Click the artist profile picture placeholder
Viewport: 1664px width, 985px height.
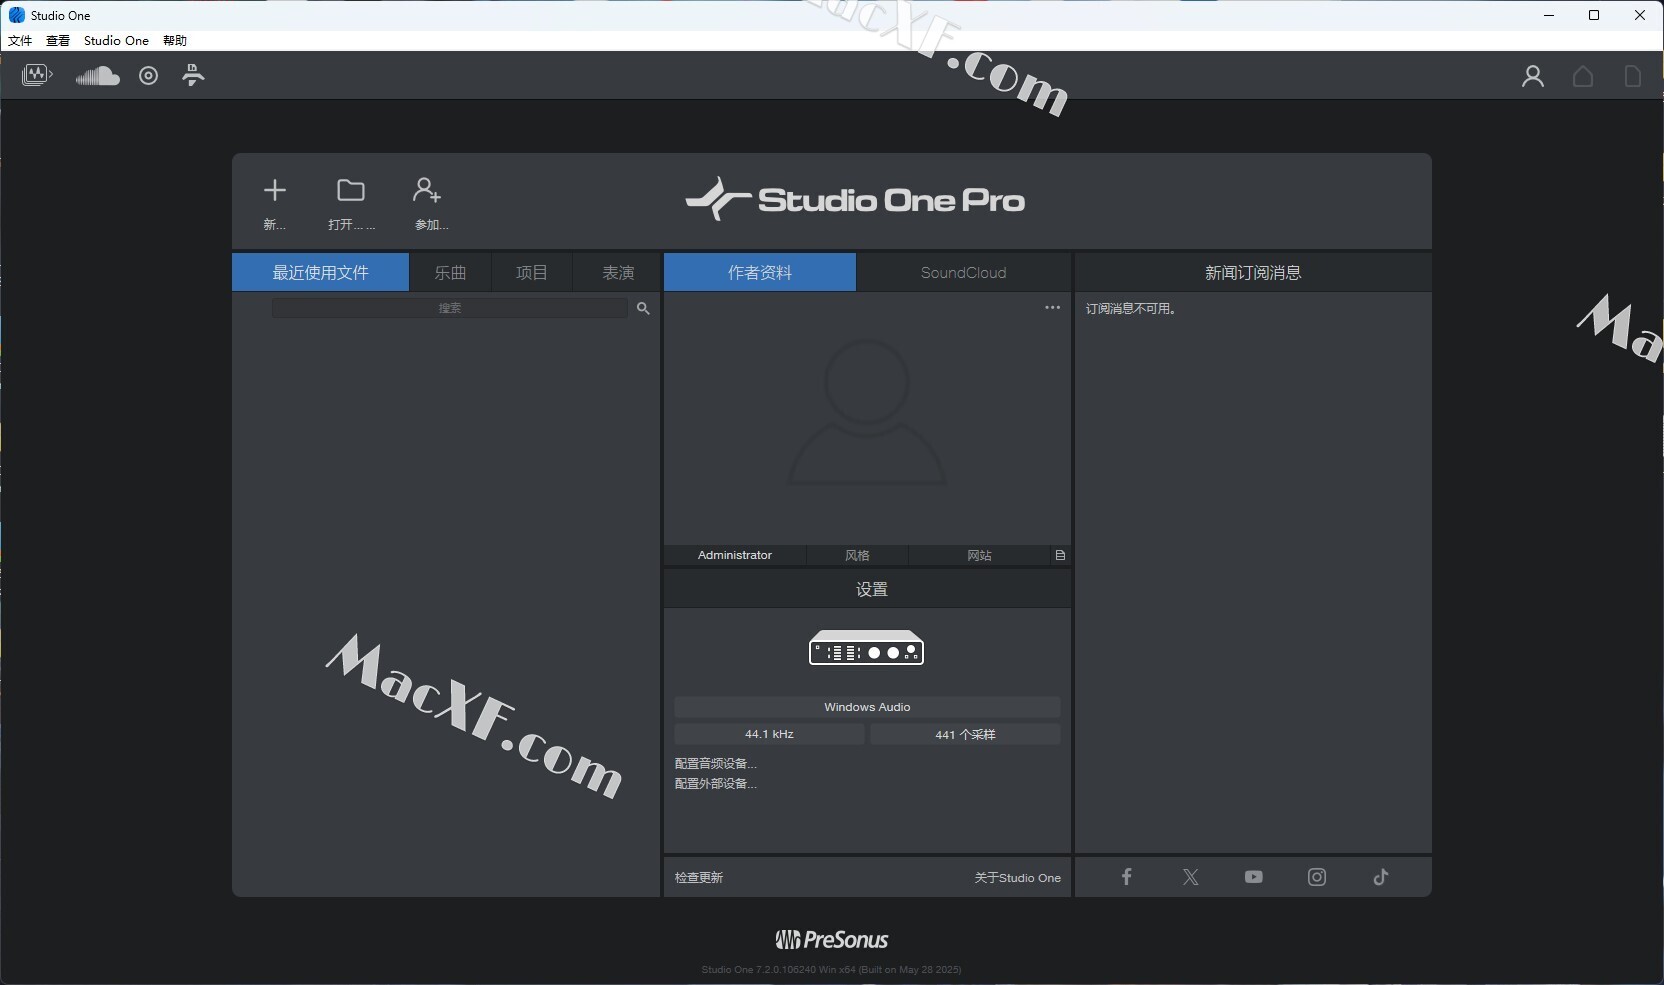click(x=867, y=412)
